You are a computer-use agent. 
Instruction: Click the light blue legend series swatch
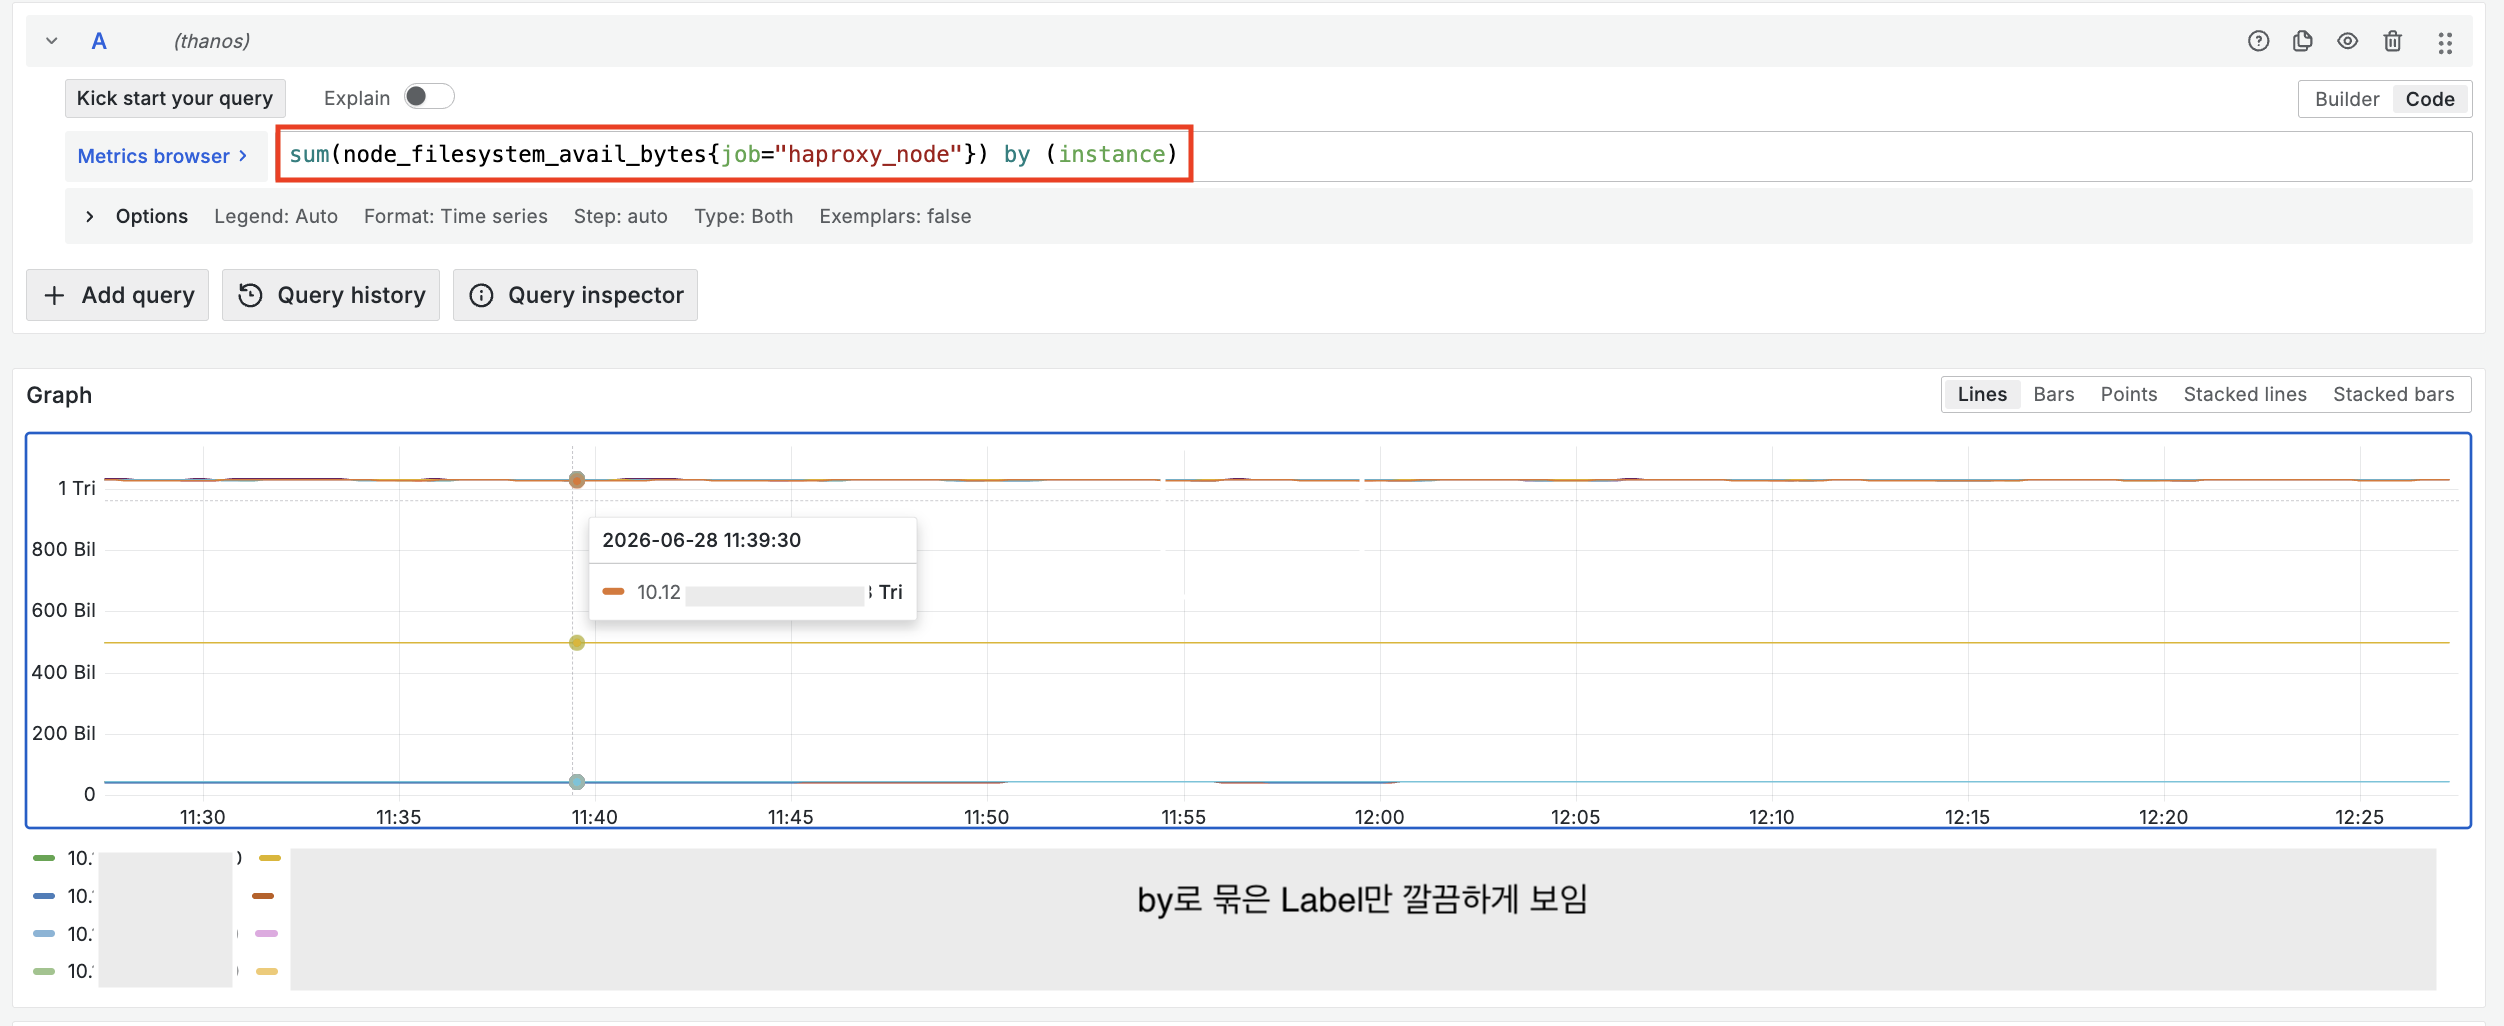coord(44,934)
